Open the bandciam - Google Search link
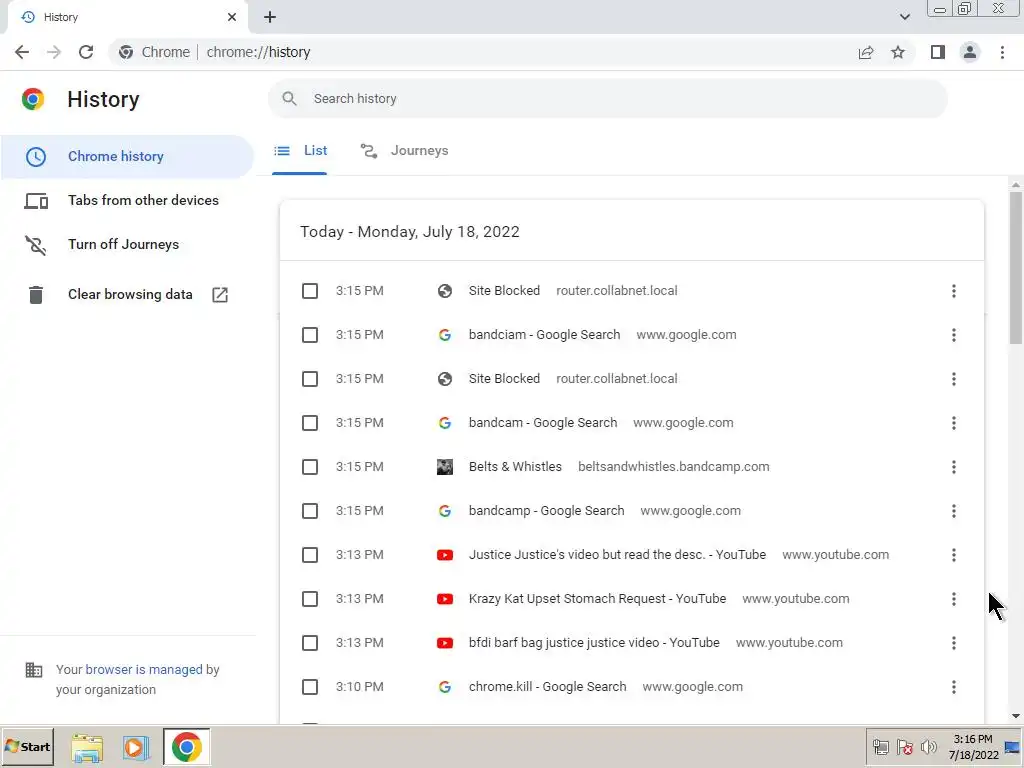The image size is (1024, 768). pos(545,335)
